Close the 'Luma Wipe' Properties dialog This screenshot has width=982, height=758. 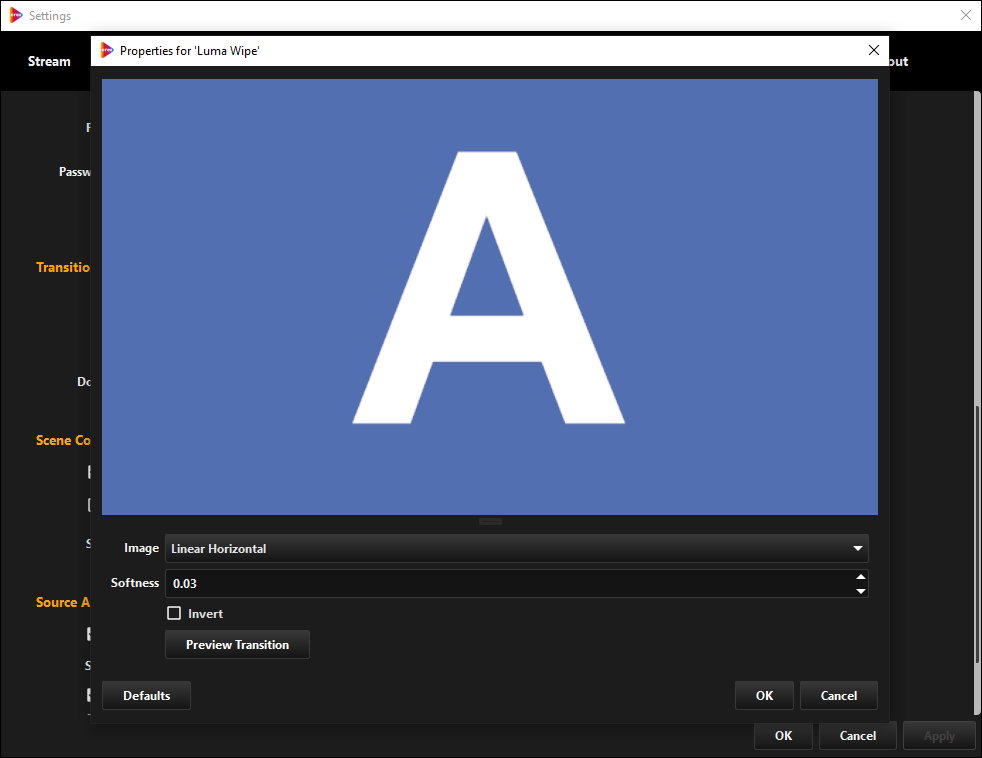coord(873,50)
